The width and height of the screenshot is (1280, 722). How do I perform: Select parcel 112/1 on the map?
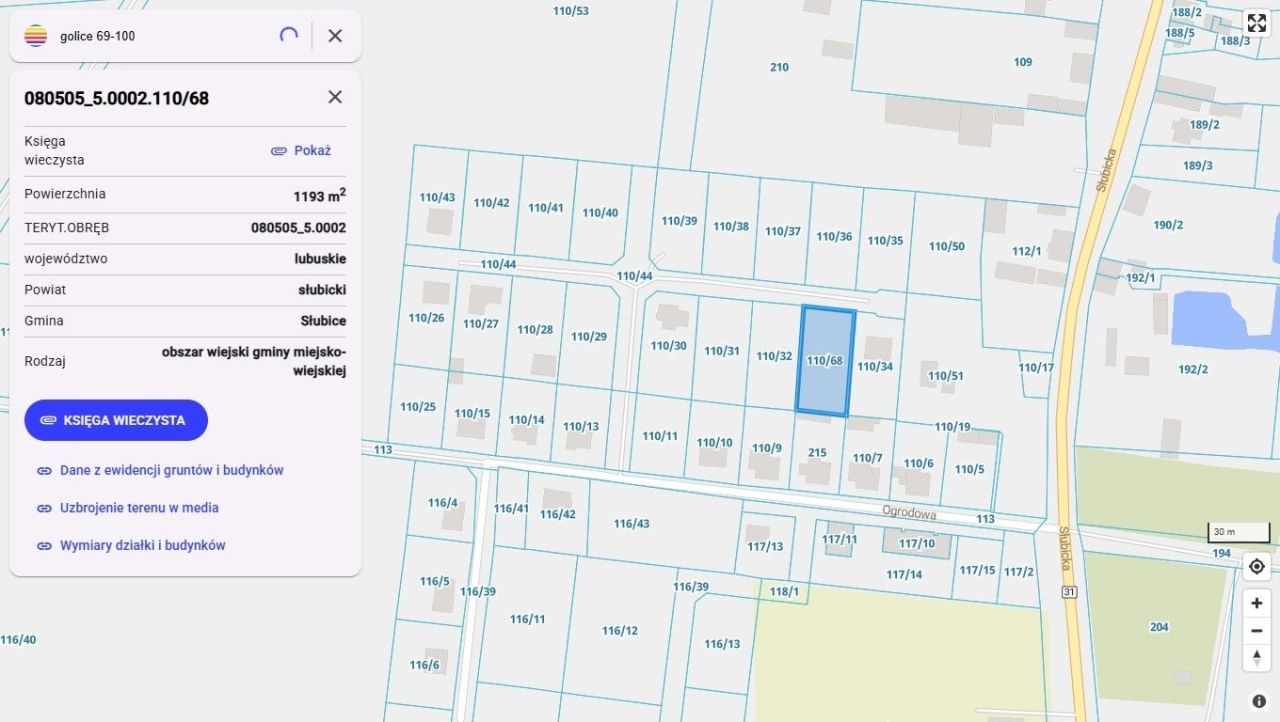(x=1026, y=251)
